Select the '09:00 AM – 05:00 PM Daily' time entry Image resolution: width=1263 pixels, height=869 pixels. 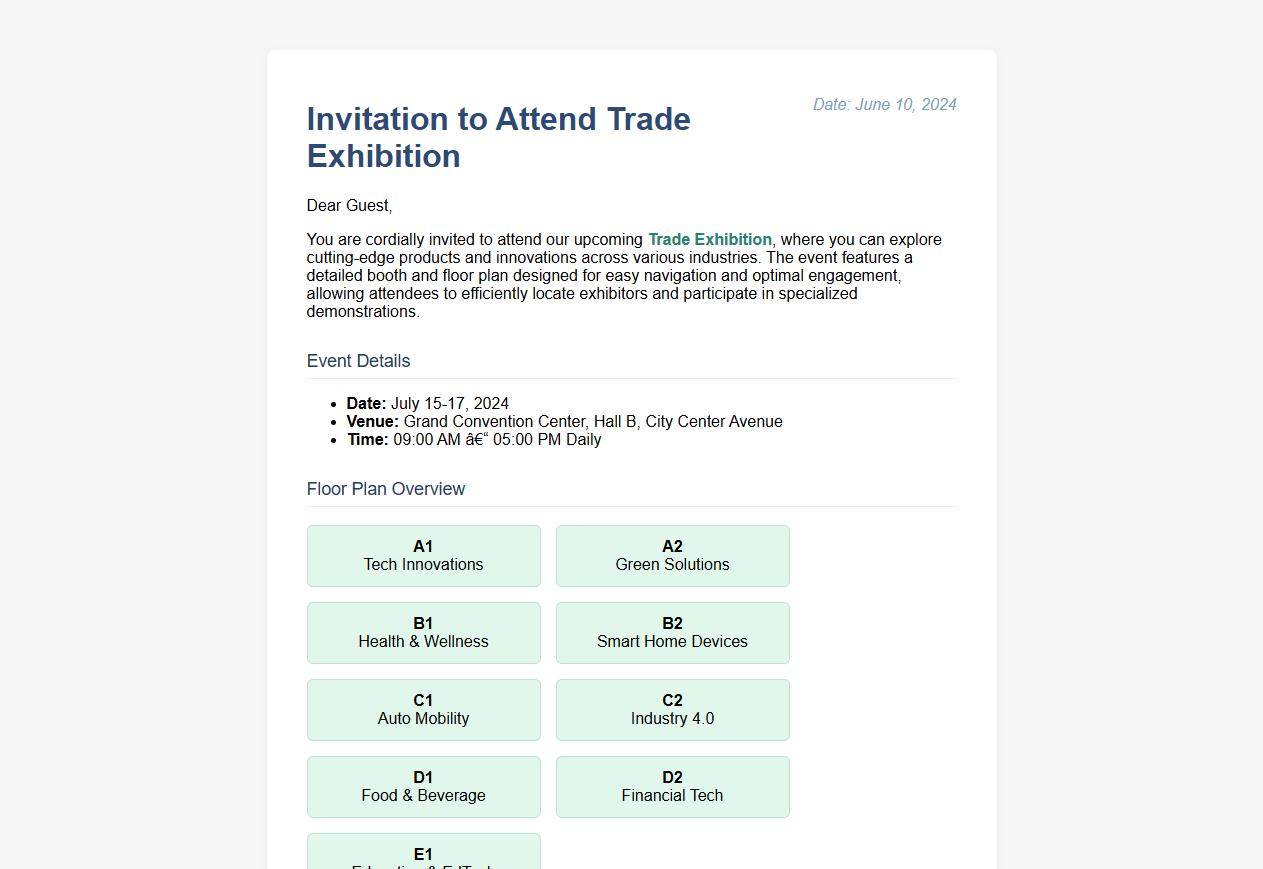(497, 439)
